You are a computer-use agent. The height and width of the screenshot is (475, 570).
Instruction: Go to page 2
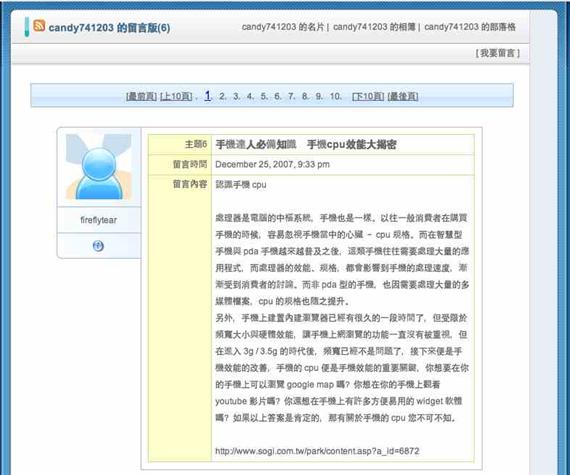click(222, 96)
